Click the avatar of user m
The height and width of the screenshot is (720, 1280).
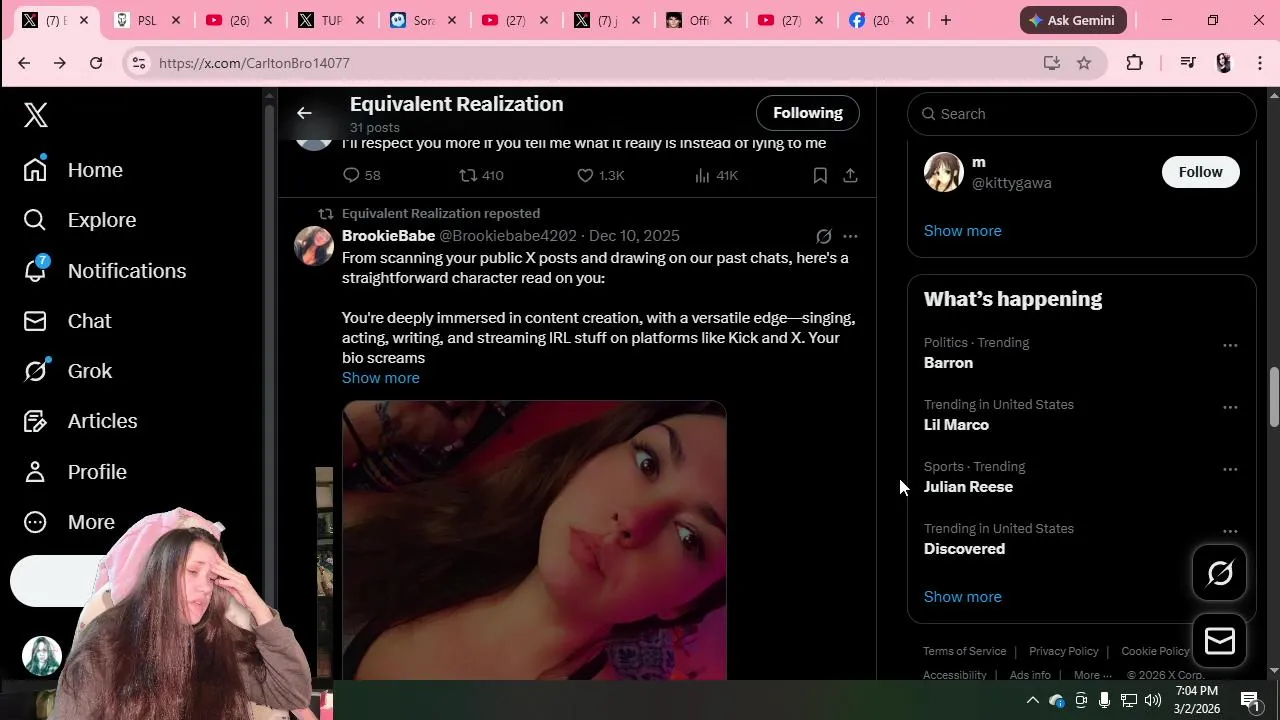coord(943,172)
